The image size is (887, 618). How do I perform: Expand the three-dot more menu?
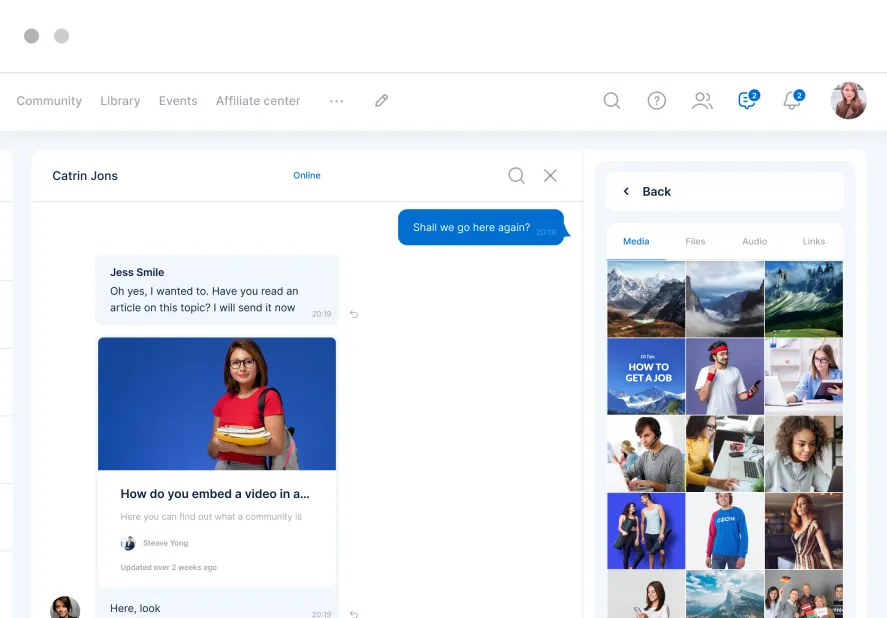[x=337, y=101]
